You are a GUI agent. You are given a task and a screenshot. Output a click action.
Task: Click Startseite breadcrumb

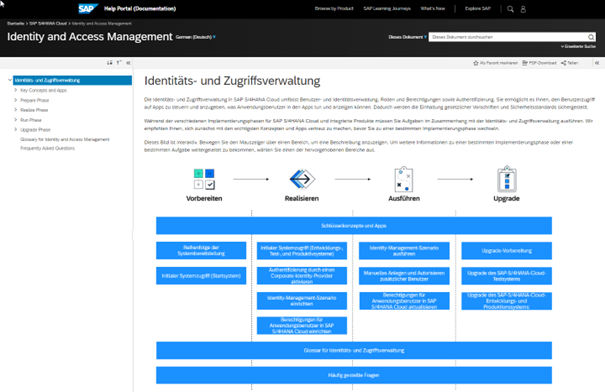(15, 24)
